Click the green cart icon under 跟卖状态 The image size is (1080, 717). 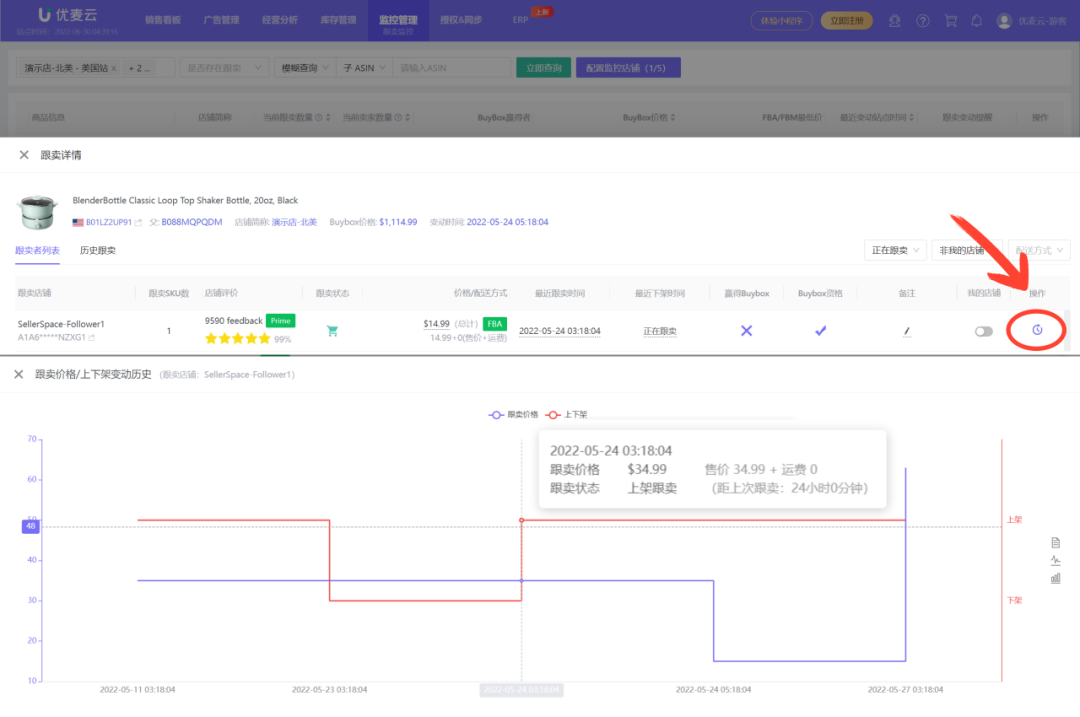tap(332, 330)
